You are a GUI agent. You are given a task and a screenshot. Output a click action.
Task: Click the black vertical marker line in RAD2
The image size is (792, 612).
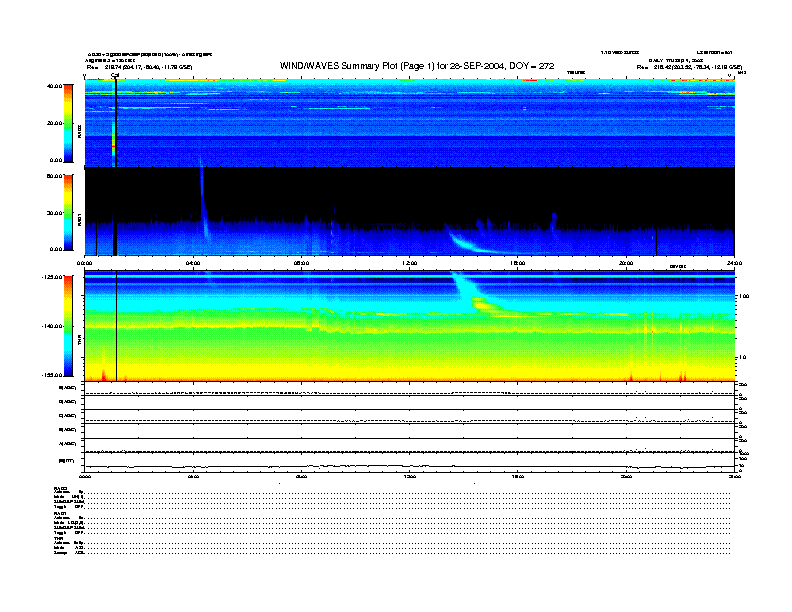[116, 120]
